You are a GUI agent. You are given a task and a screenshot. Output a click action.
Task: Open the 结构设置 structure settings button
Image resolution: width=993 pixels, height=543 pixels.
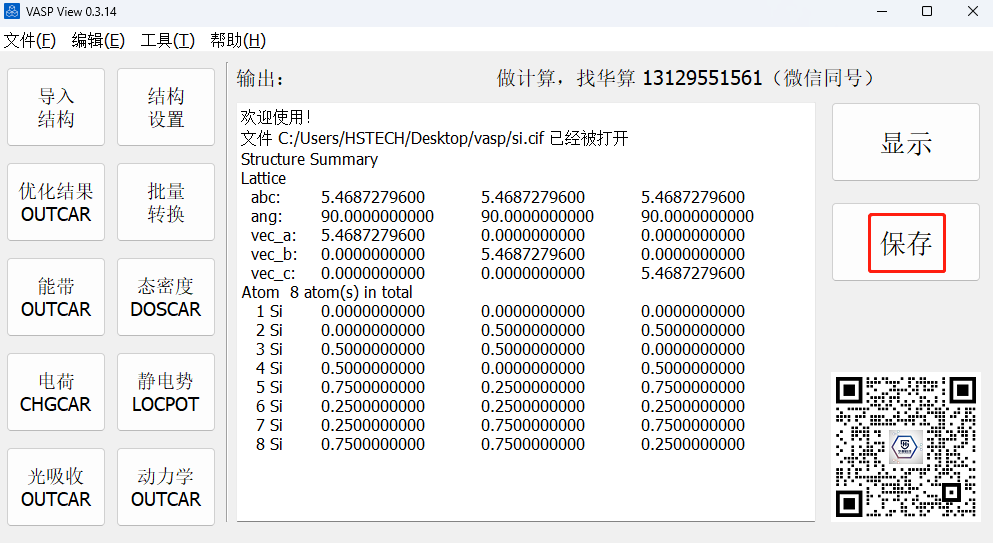[x=166, y=108]
